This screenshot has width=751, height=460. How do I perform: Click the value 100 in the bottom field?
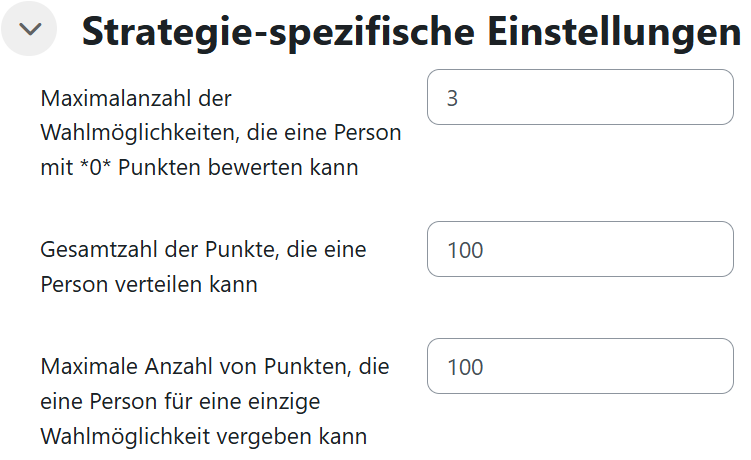[x=466, y=367]
